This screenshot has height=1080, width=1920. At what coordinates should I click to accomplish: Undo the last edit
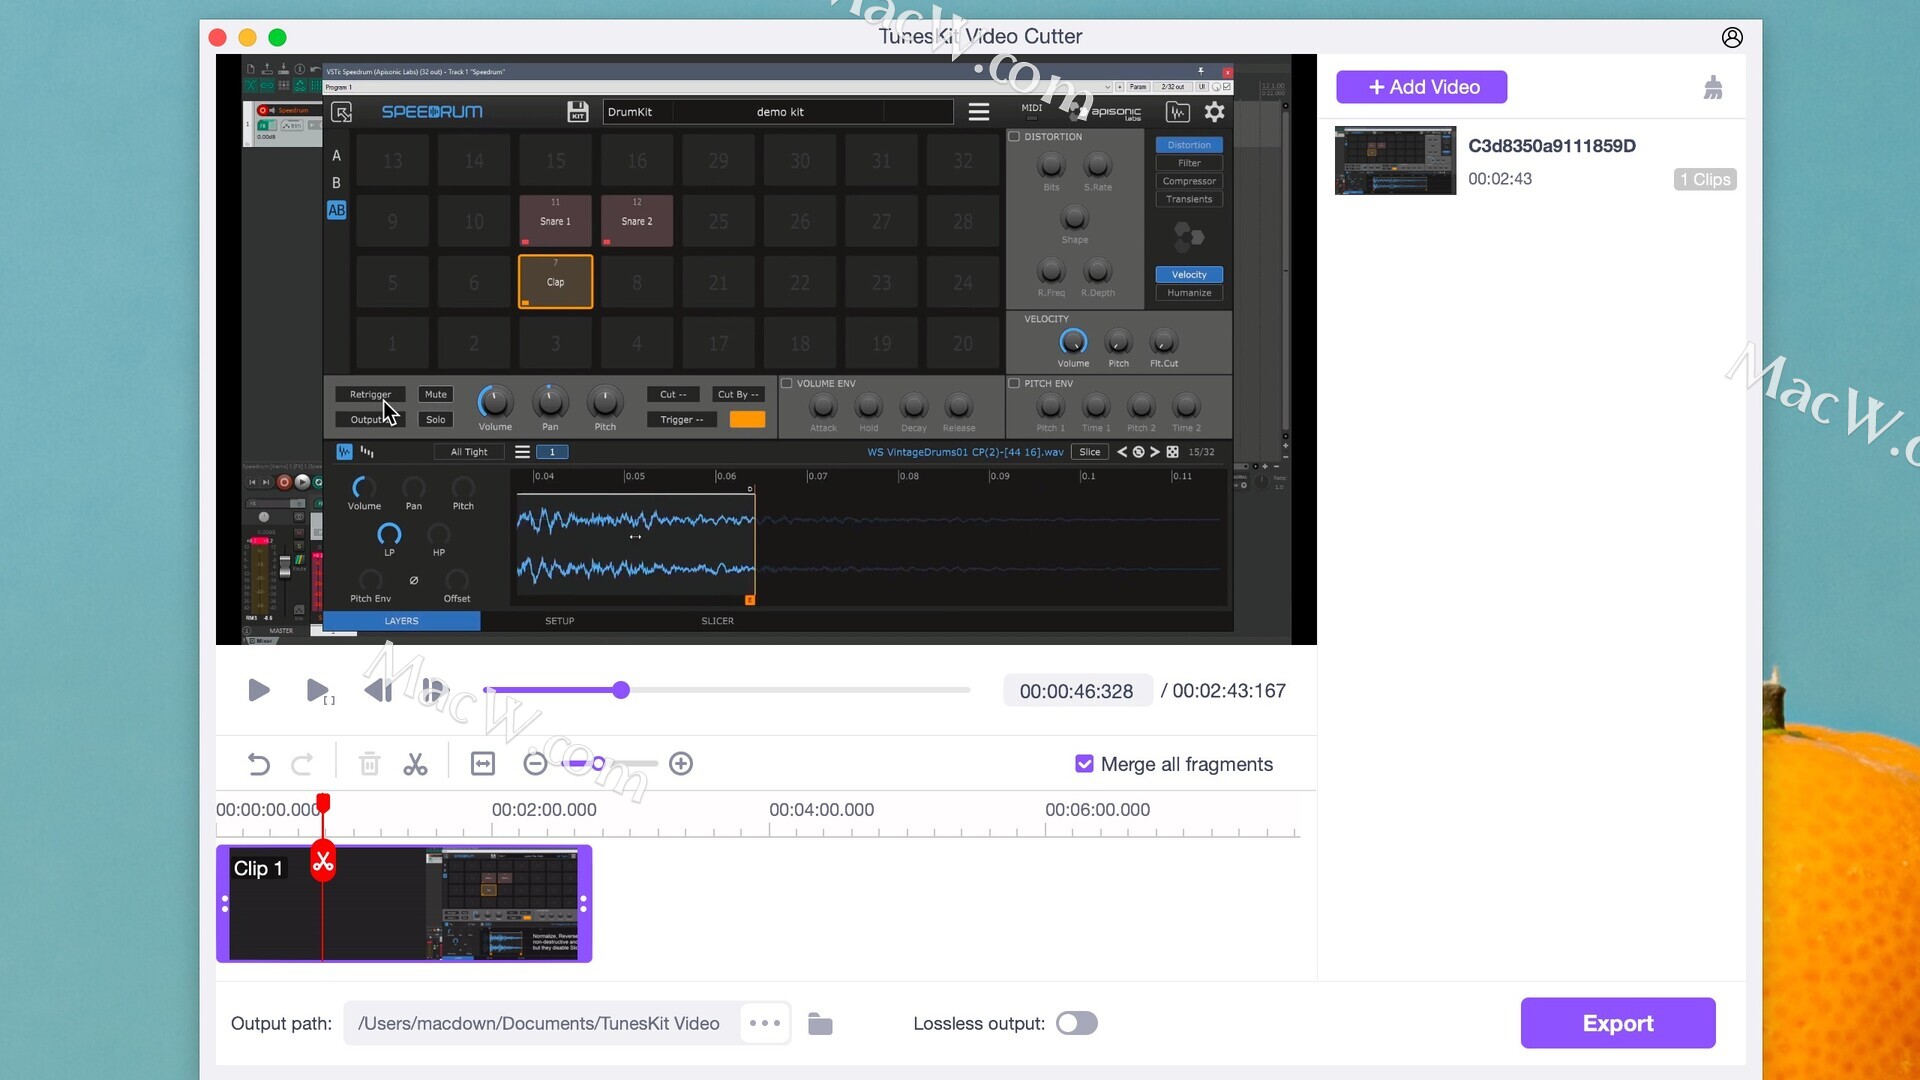[x=258, y=764]
